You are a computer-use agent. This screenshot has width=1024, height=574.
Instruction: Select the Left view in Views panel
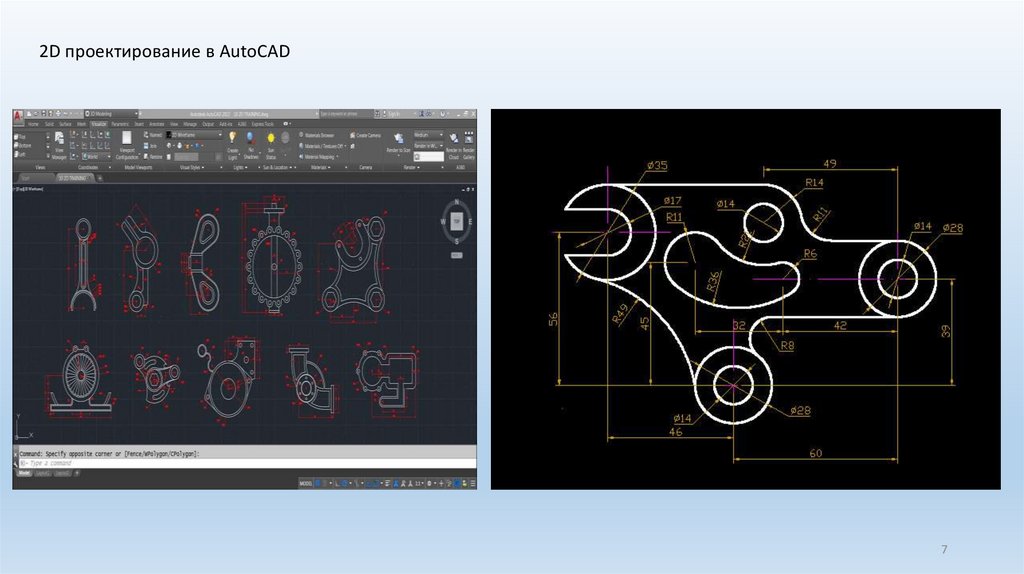[22, 154]
